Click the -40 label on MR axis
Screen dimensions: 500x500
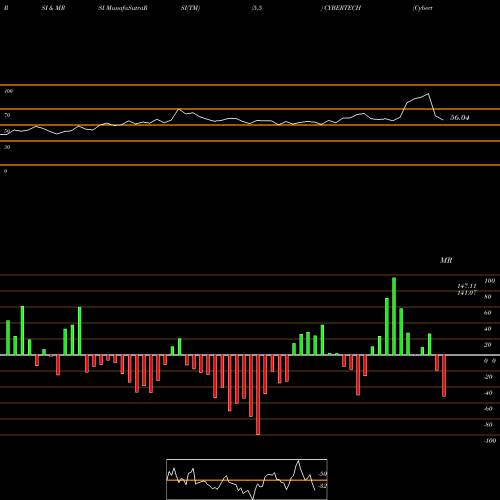[488, 393]
